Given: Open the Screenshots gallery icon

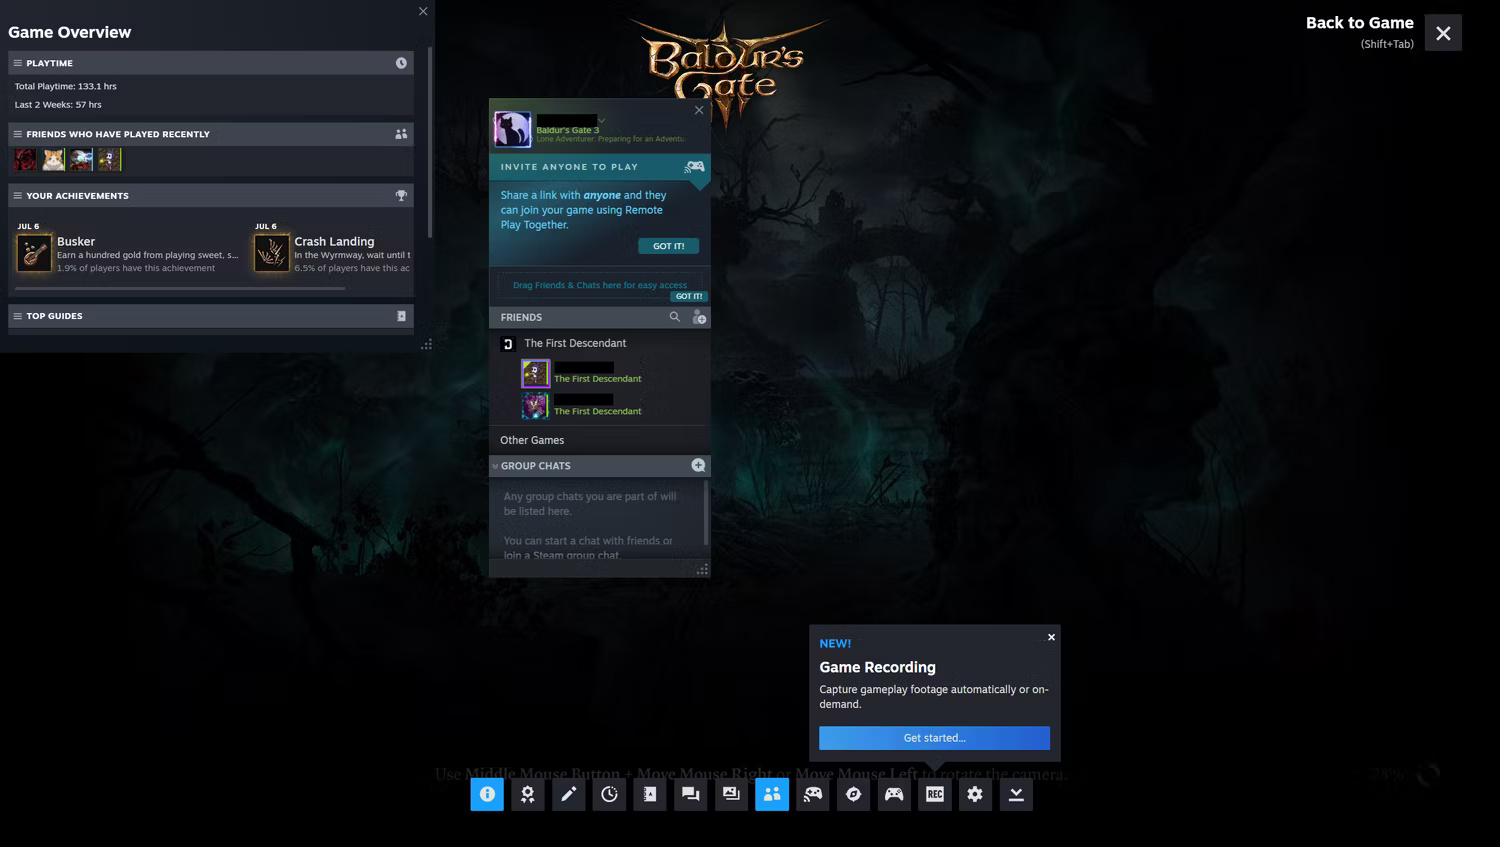Looking at the screenshot, I should pos(731,794).
